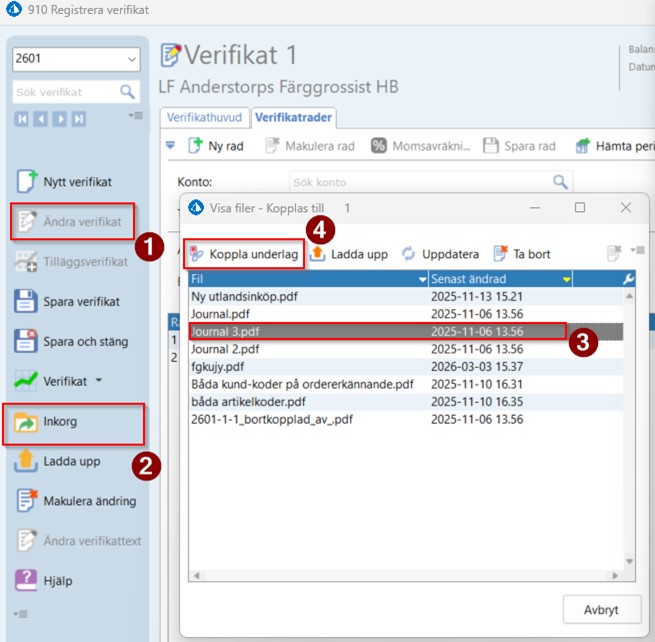
Task: Refresh file list with Uppdatera
Action: tap(440, 254)
